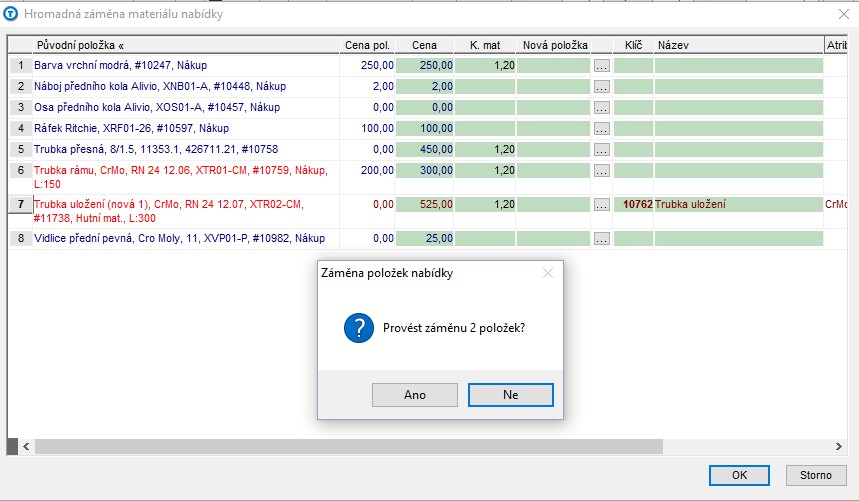The width and height of the screenshot is (859, 501).
Task: Click Název cell 'Trubka uložení'
Action: click(x=738, y=204)
